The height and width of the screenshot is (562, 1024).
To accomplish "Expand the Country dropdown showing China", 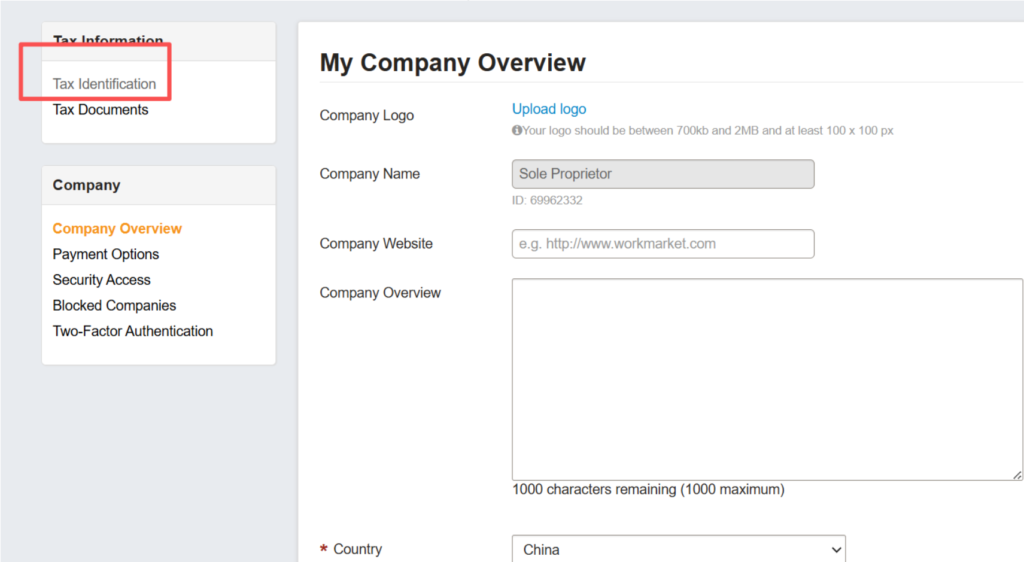I will [x=678, y=550].
